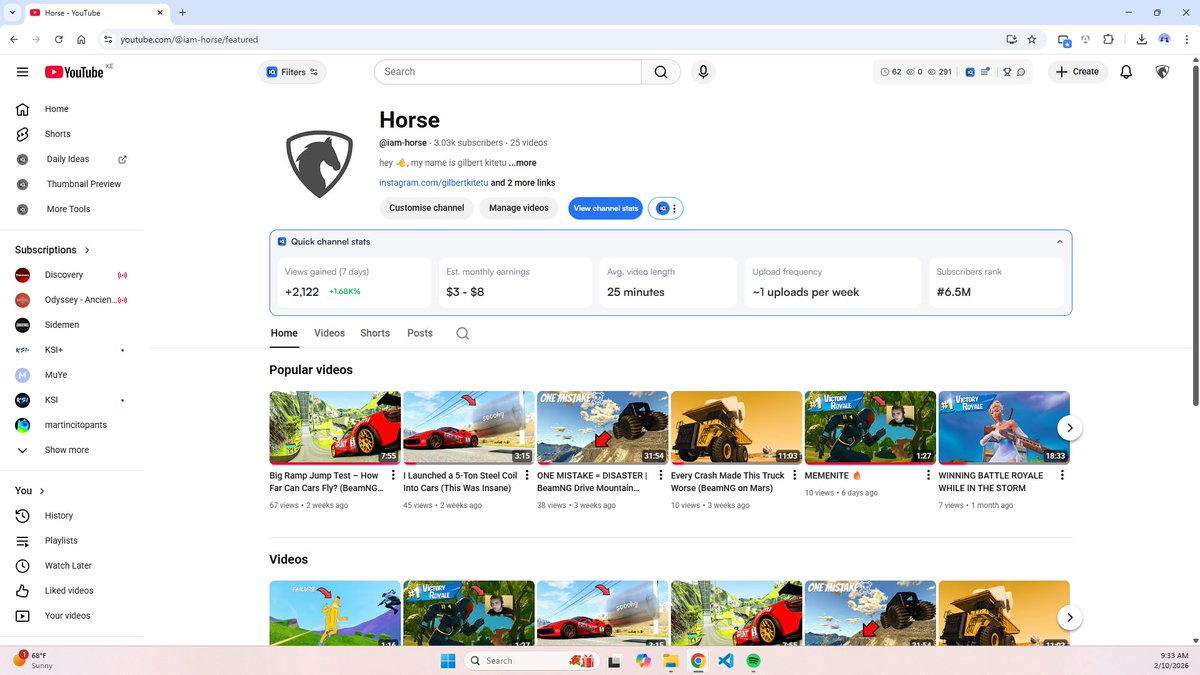
Task: Open Visual Studio Code from taskbar
Action: click(726, 661)
